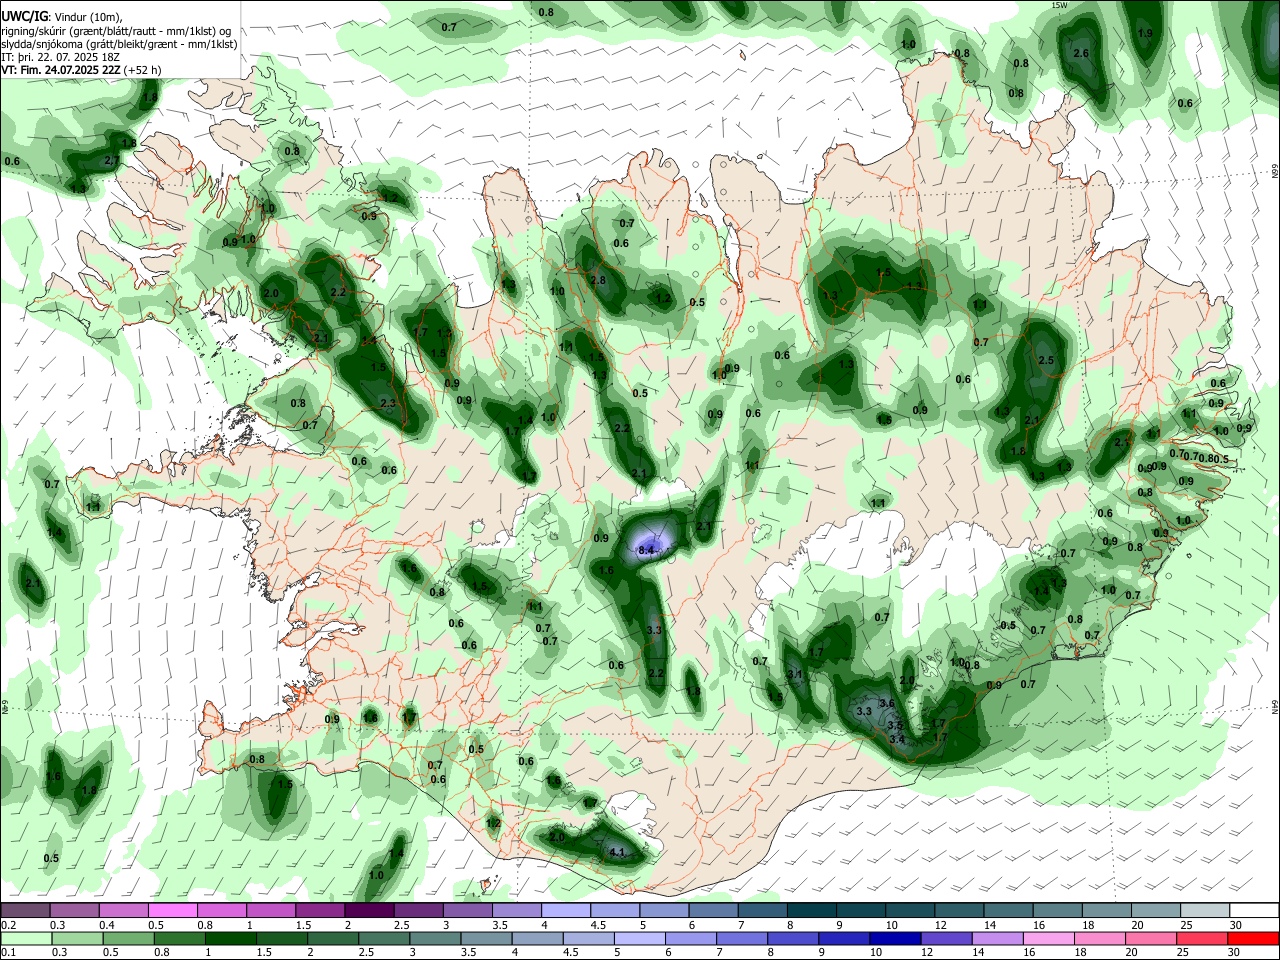Pick the dark teal swatch labeled 9 in upper legend row

point(862,911)
